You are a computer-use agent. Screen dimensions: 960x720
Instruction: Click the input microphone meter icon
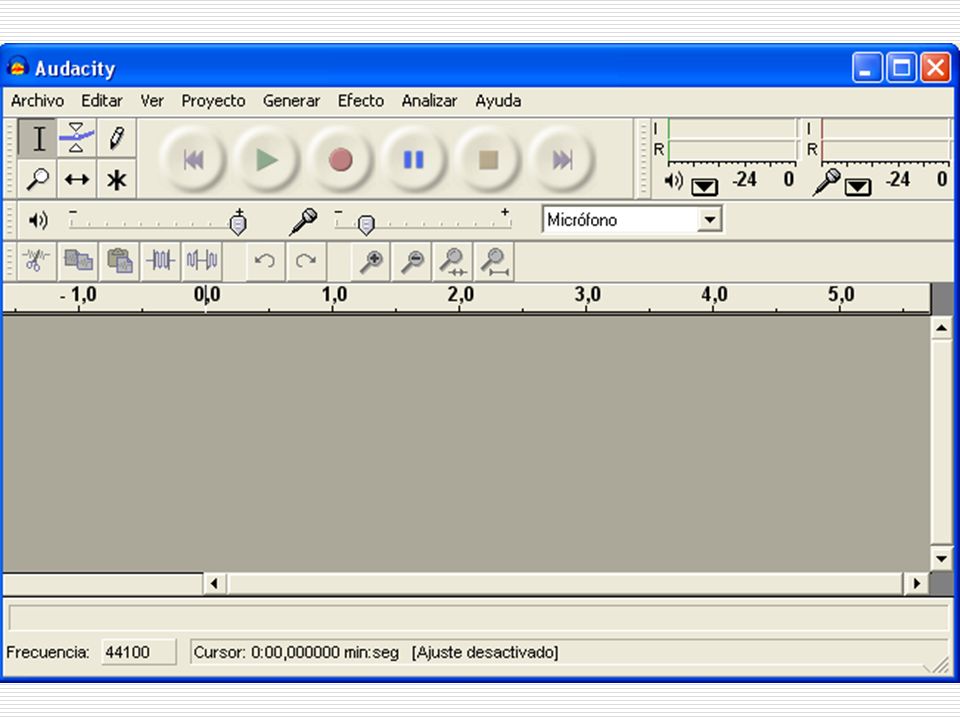[826, 182]
